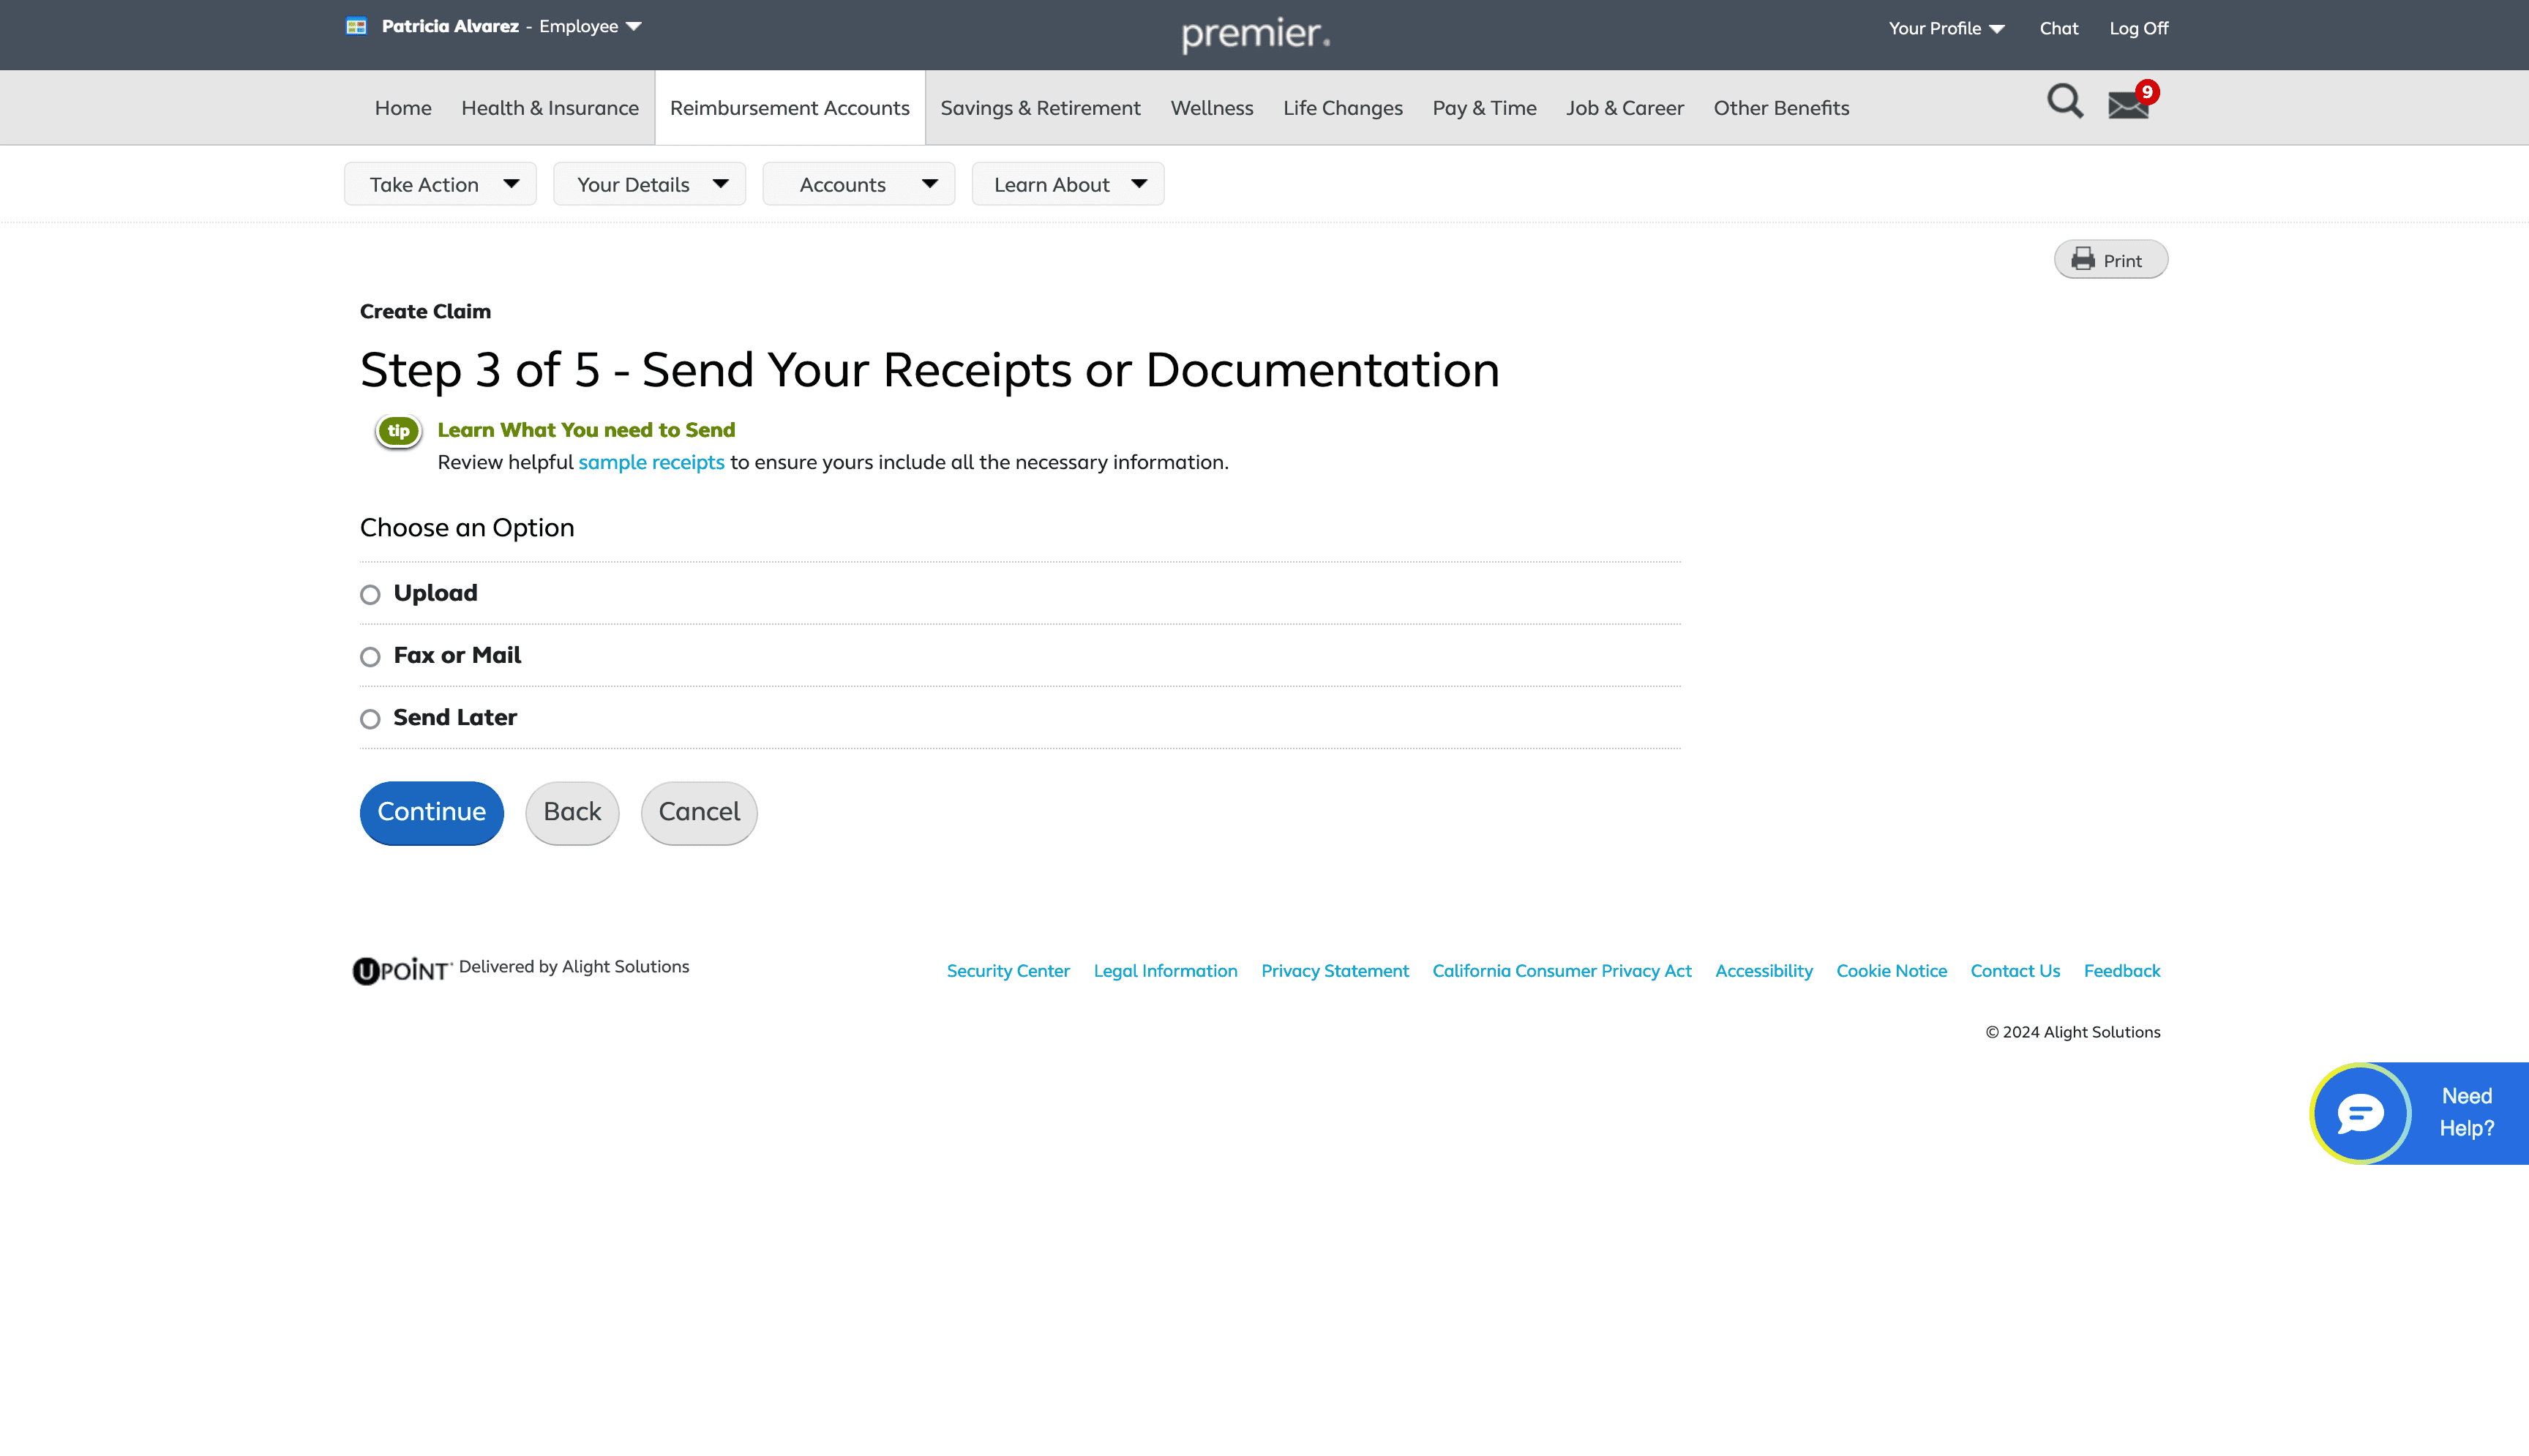Click the search magnifier icon
The image size is (2529, 1456).
[2064, 102]
